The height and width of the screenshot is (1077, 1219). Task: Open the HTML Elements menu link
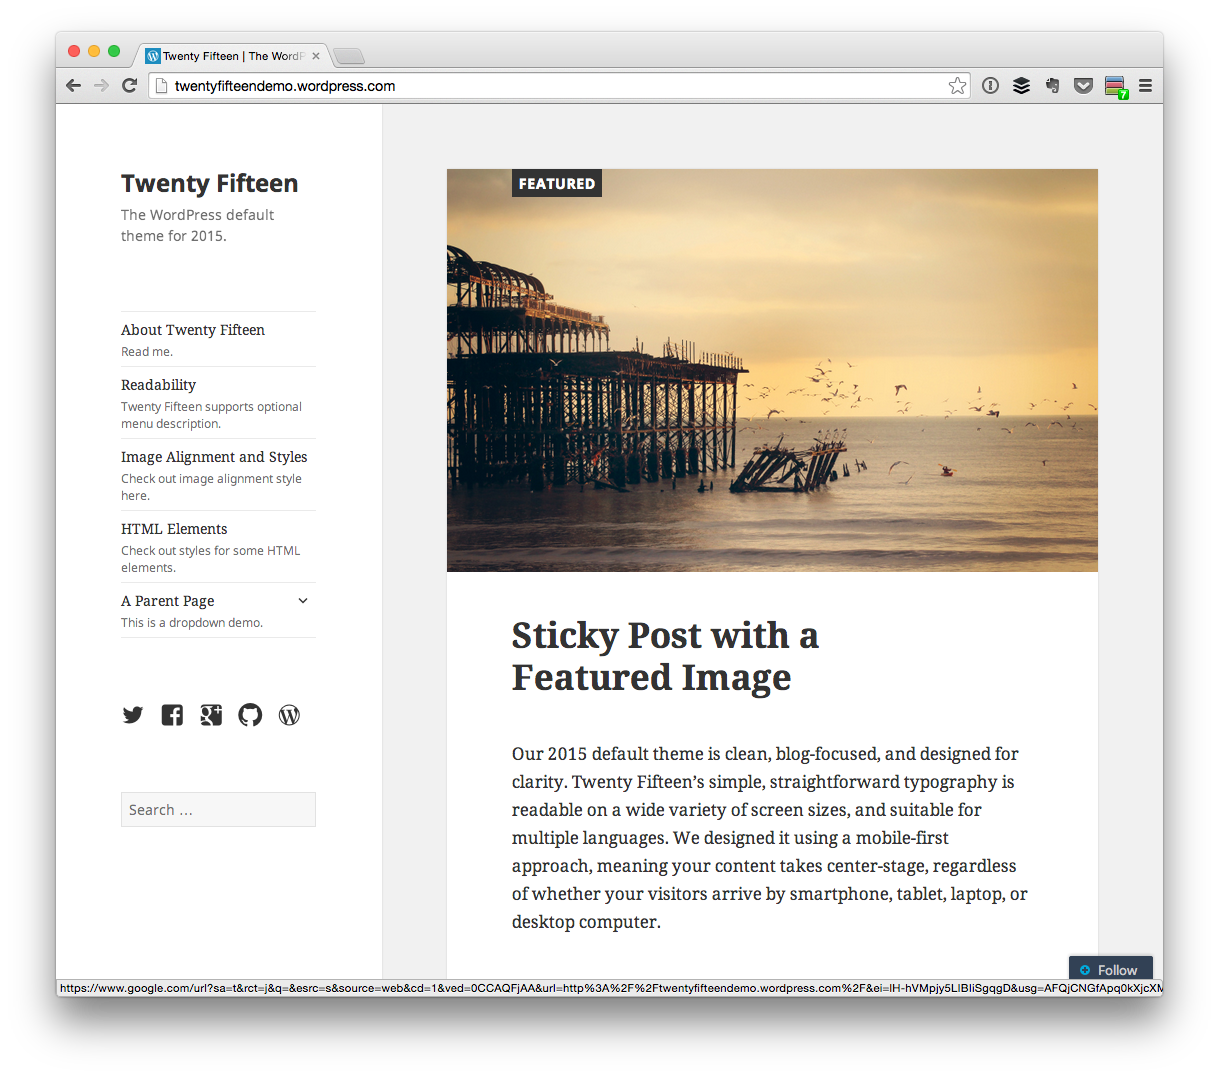(x=174, y=528)
